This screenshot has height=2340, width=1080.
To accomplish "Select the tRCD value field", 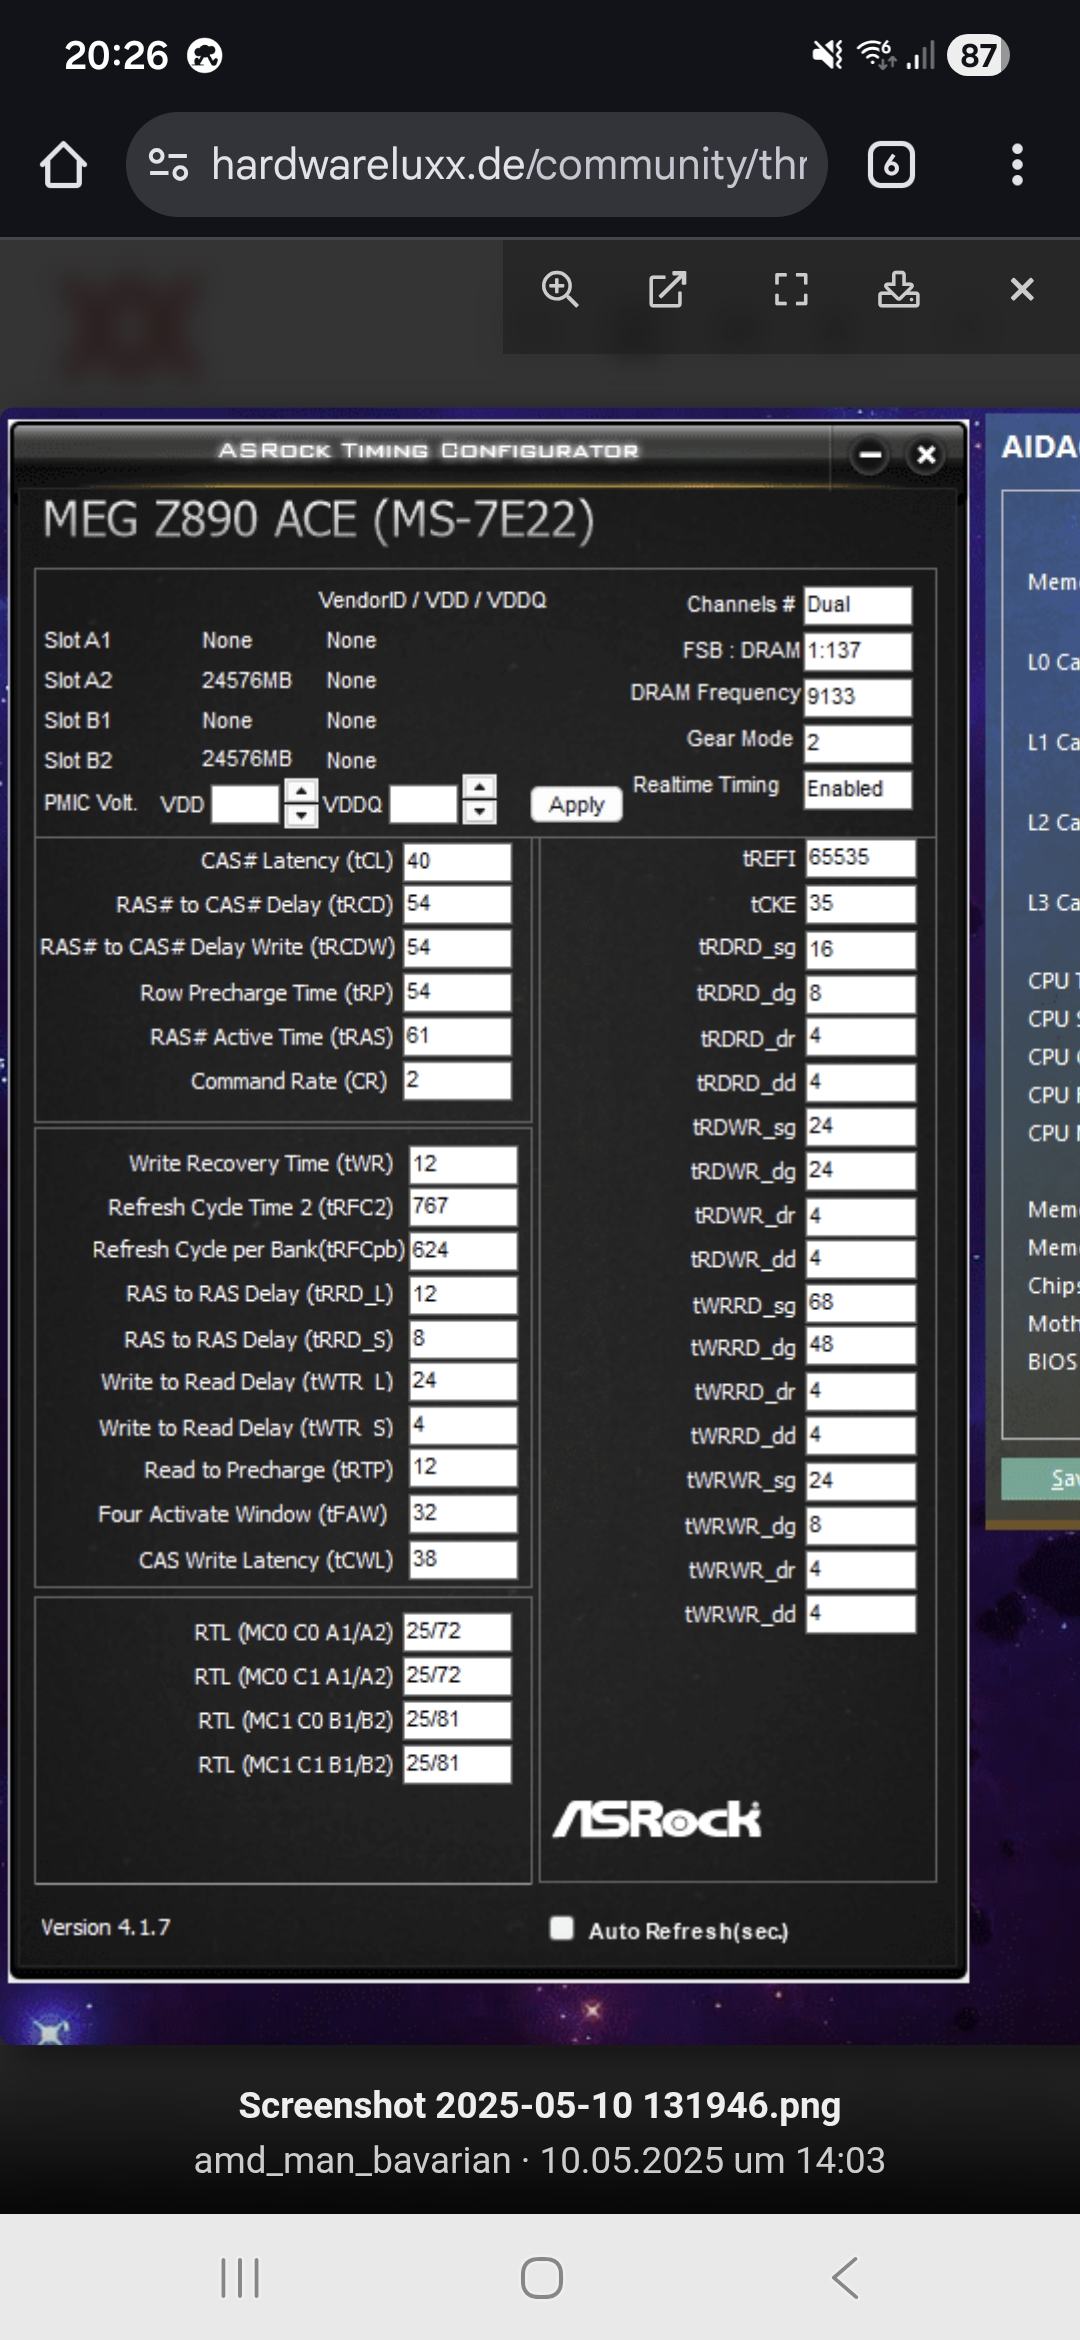I will 457,904.
